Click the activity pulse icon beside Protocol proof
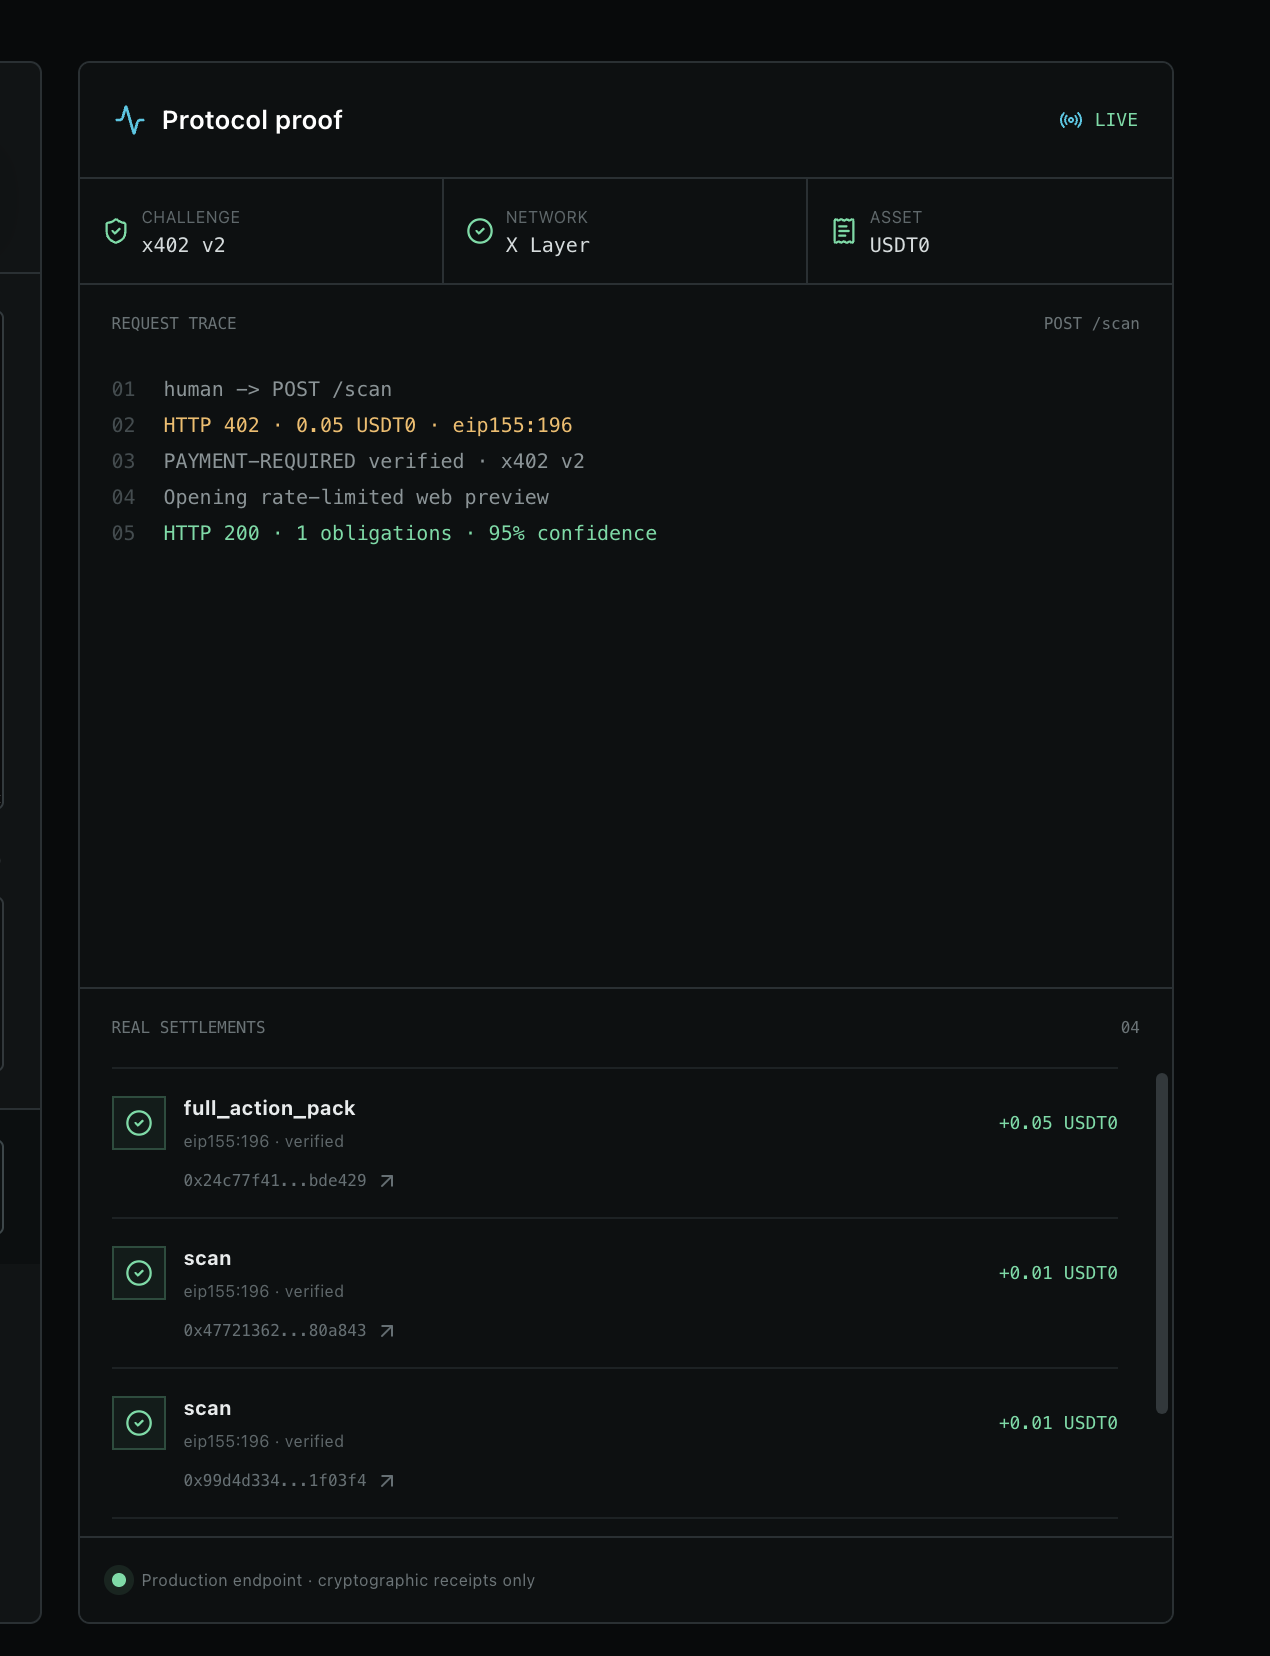Viewport: 1270px width, 1656px height. (x=130, y=120)
